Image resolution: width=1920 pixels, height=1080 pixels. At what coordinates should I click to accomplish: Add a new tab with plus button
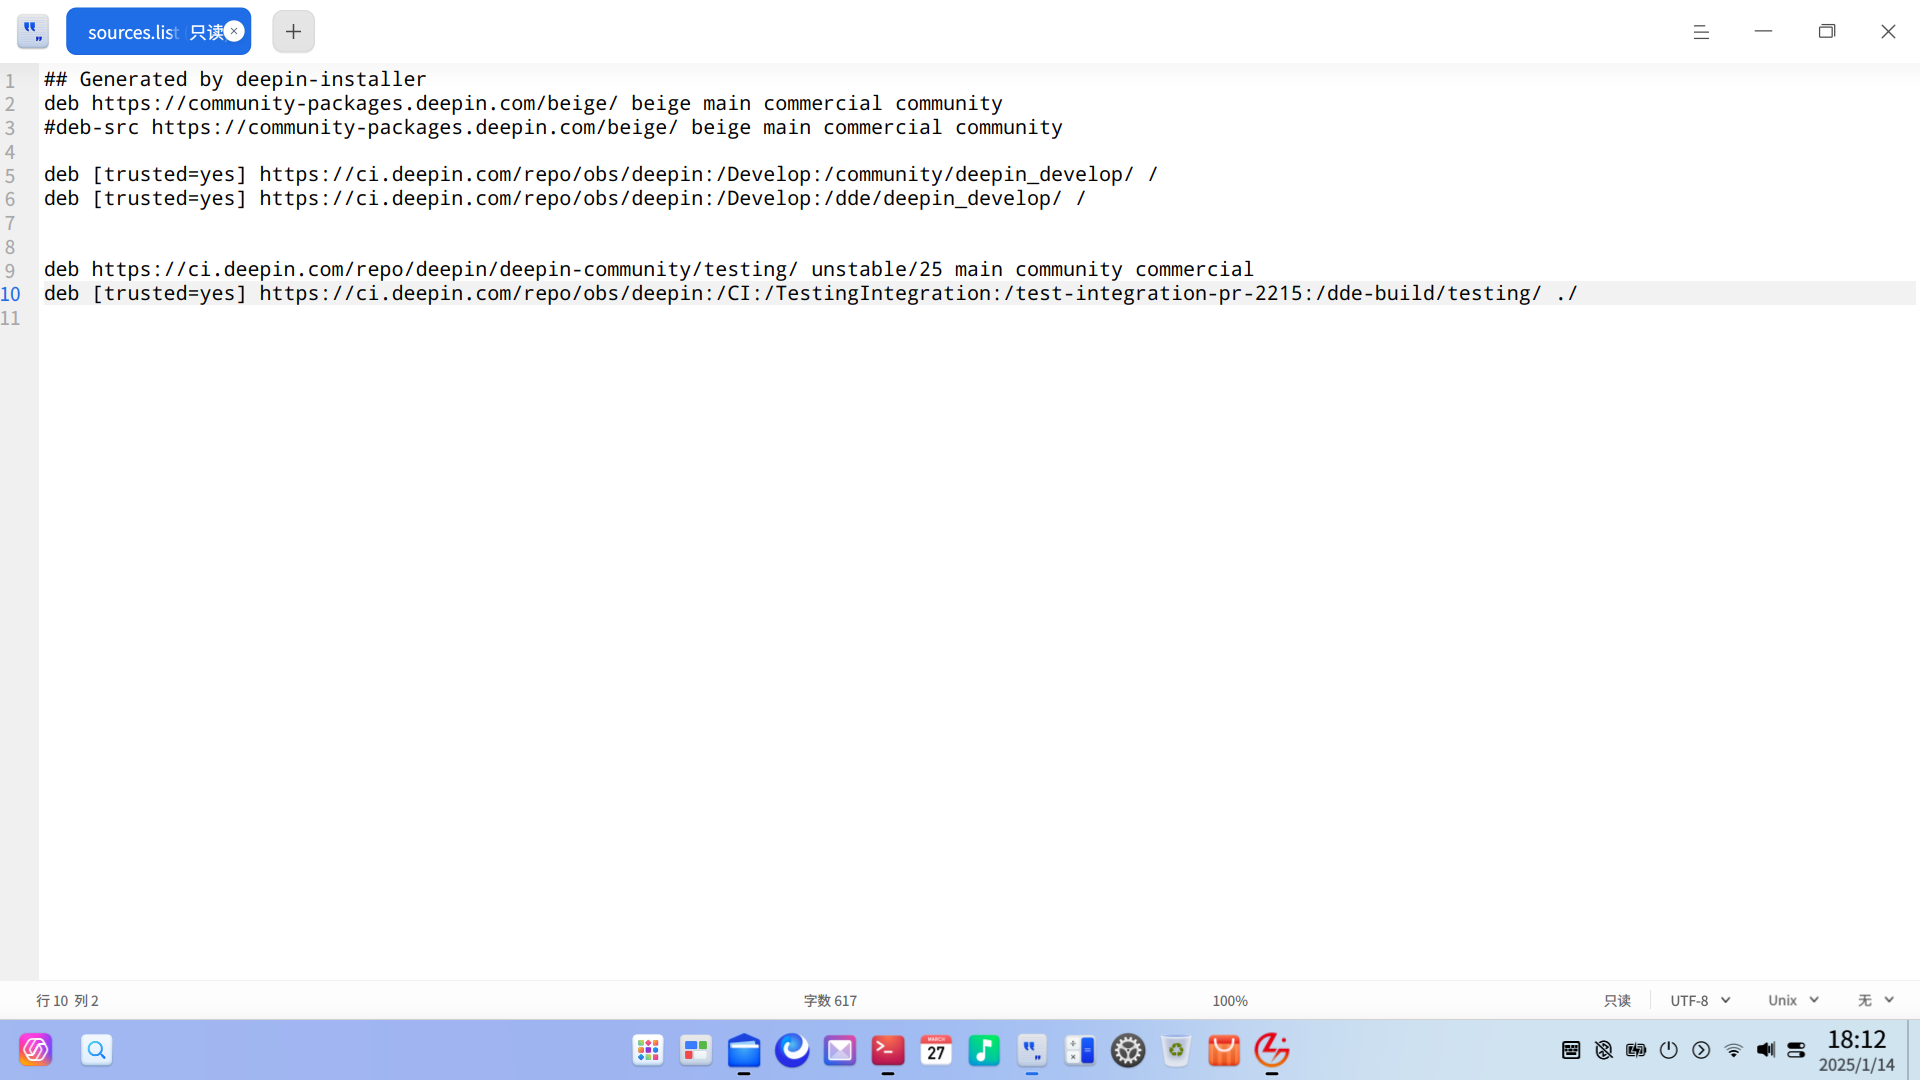[x=293, y=32]
